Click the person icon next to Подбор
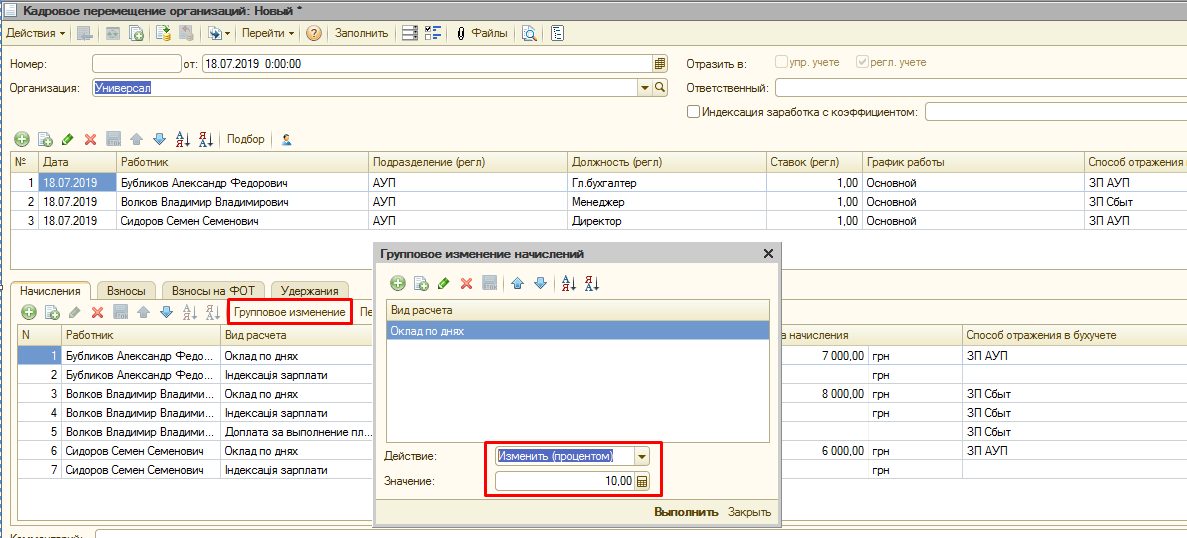1187x538 pixels. (x=286, y=139)
